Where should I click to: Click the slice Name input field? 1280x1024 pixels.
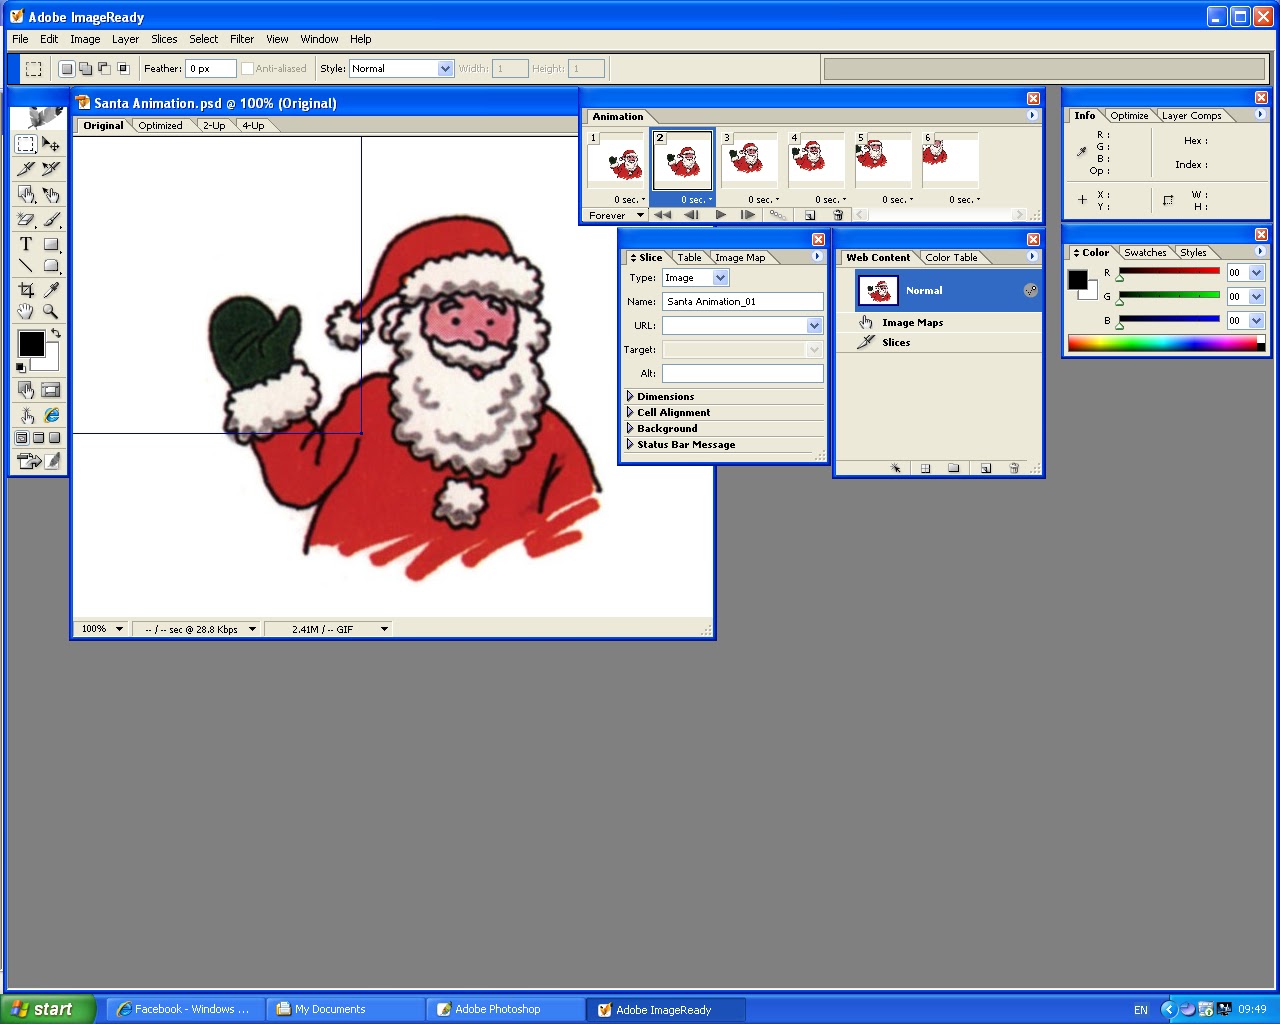[743, 302]
